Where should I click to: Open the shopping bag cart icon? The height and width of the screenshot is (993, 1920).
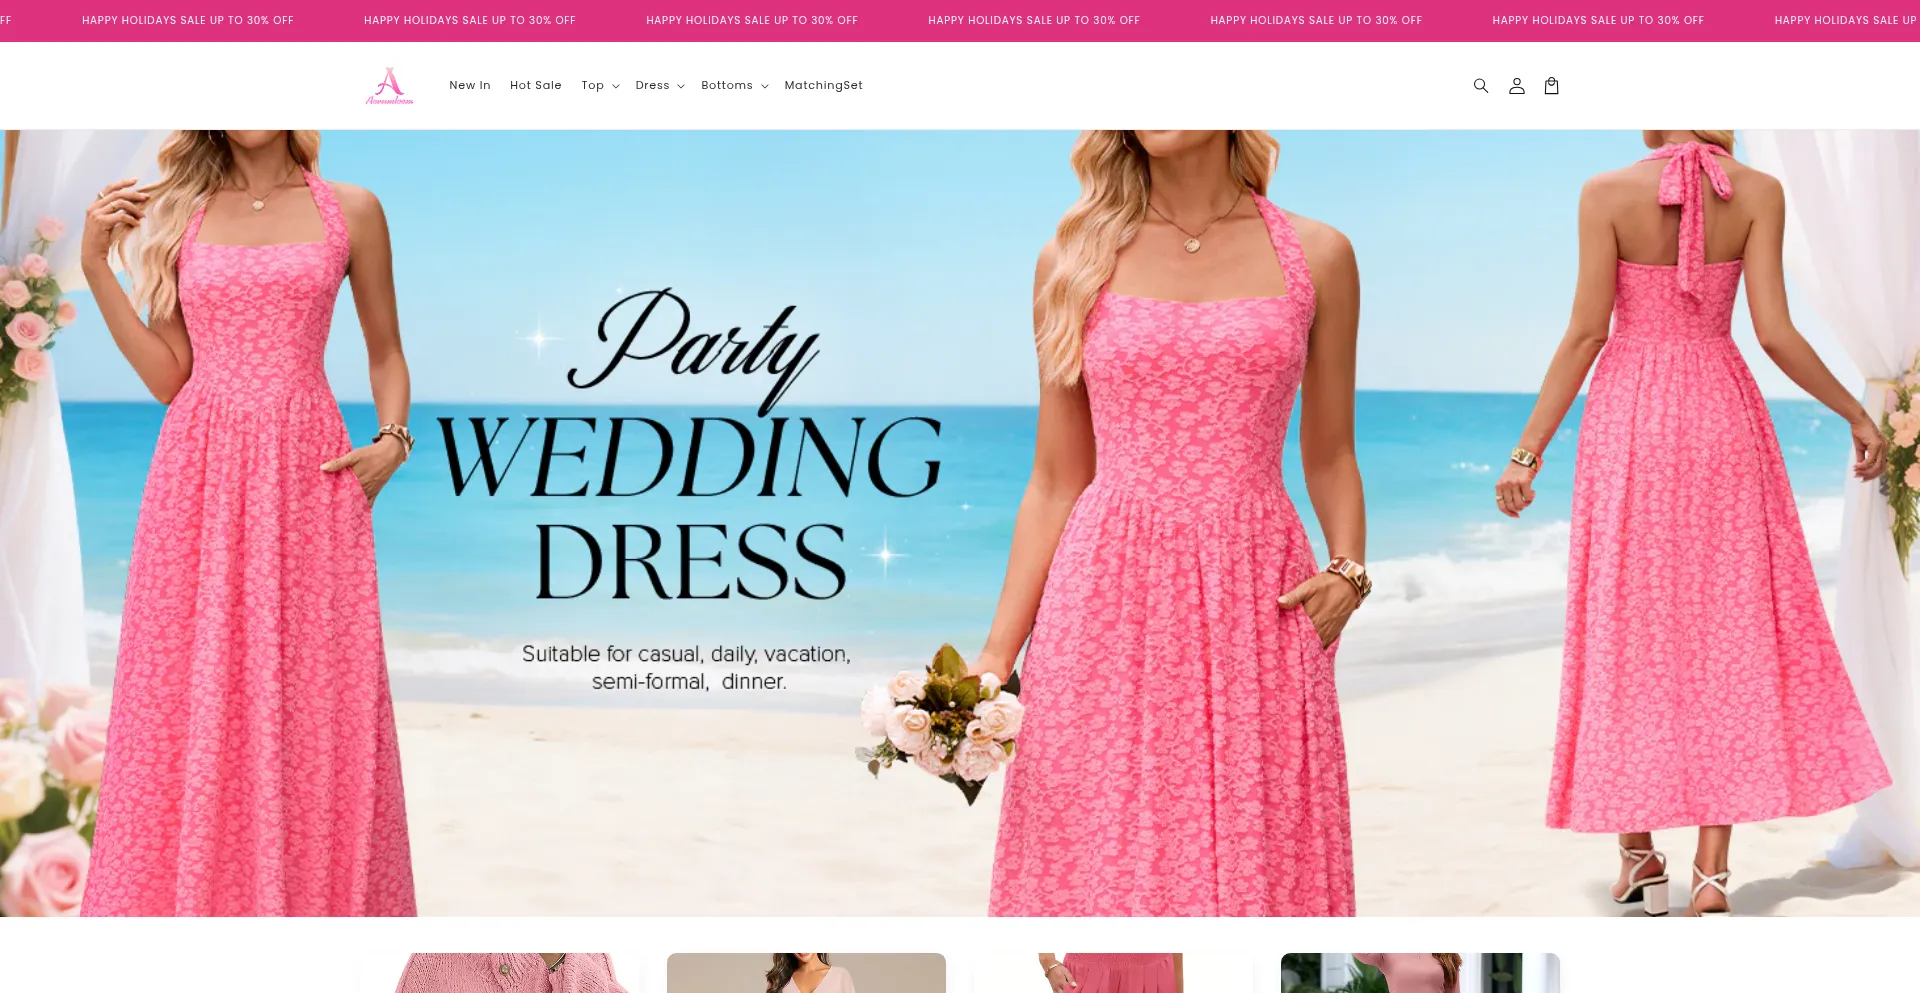click(x=1552, y=86)
